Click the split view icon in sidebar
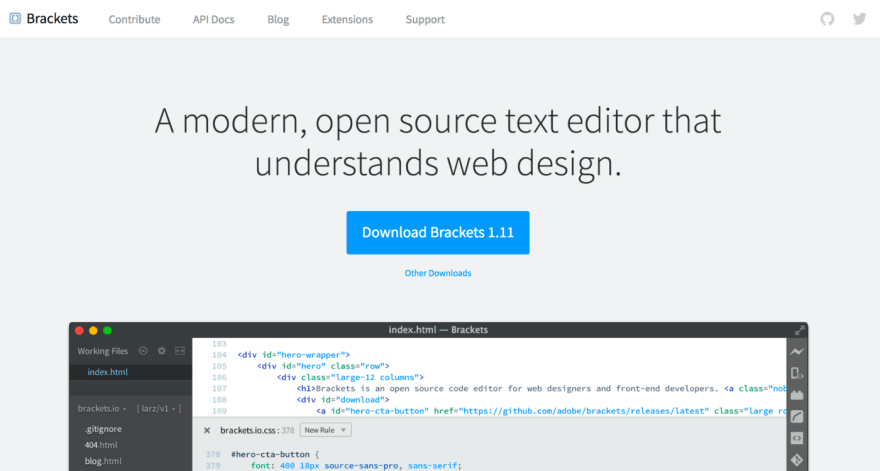The height and width of the screenshot is (471, 880). tap(180, 351)
